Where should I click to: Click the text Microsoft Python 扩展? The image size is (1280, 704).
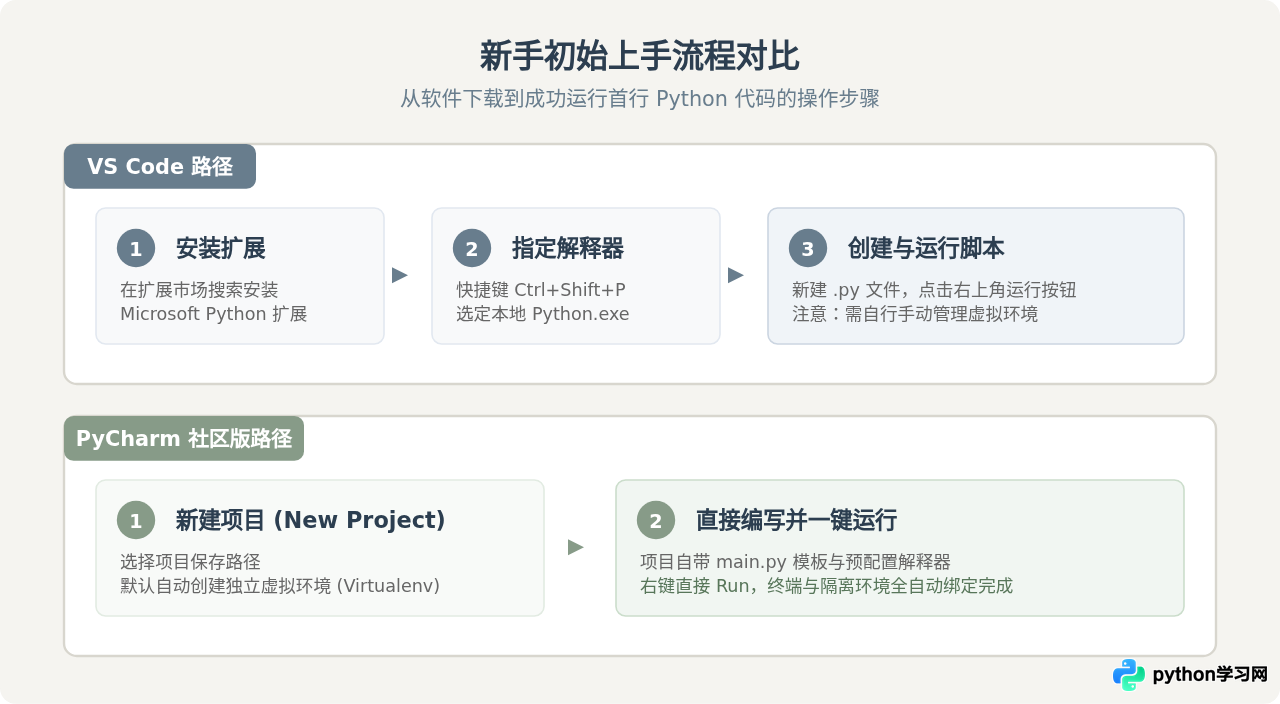pyautogui.click(x=213, y=314)
